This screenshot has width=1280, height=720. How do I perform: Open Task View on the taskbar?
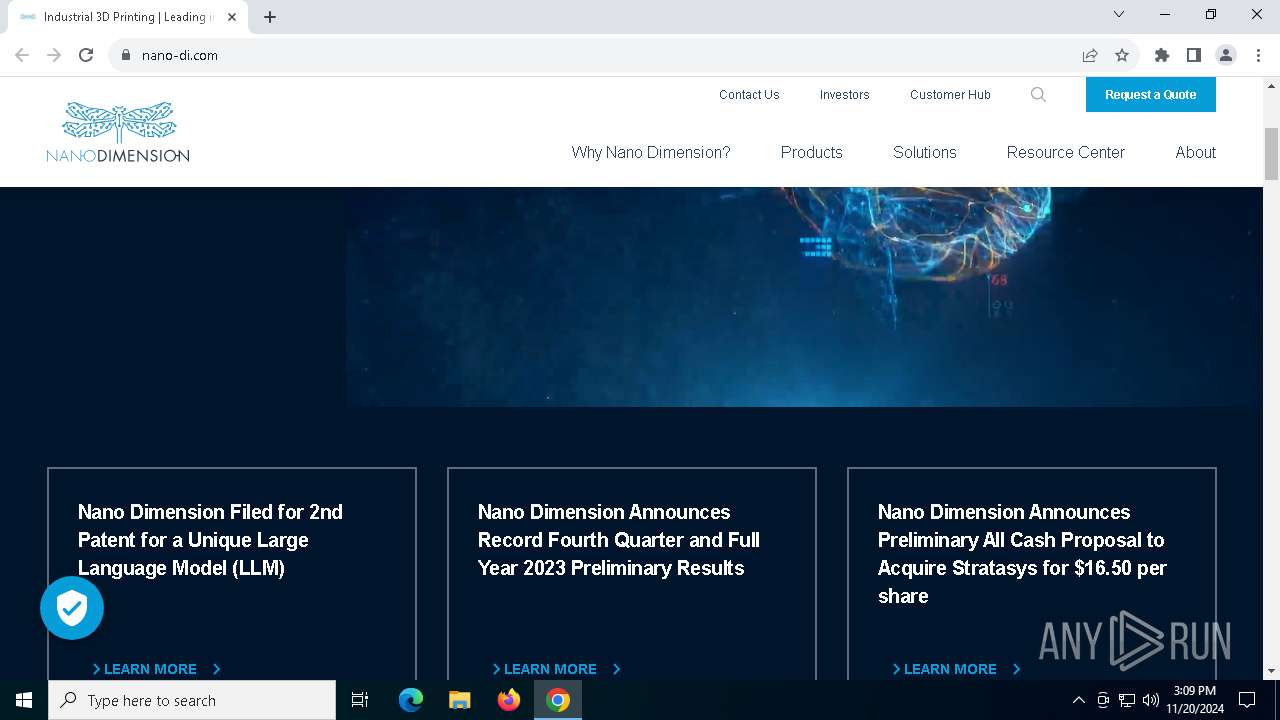coord(360,700)
